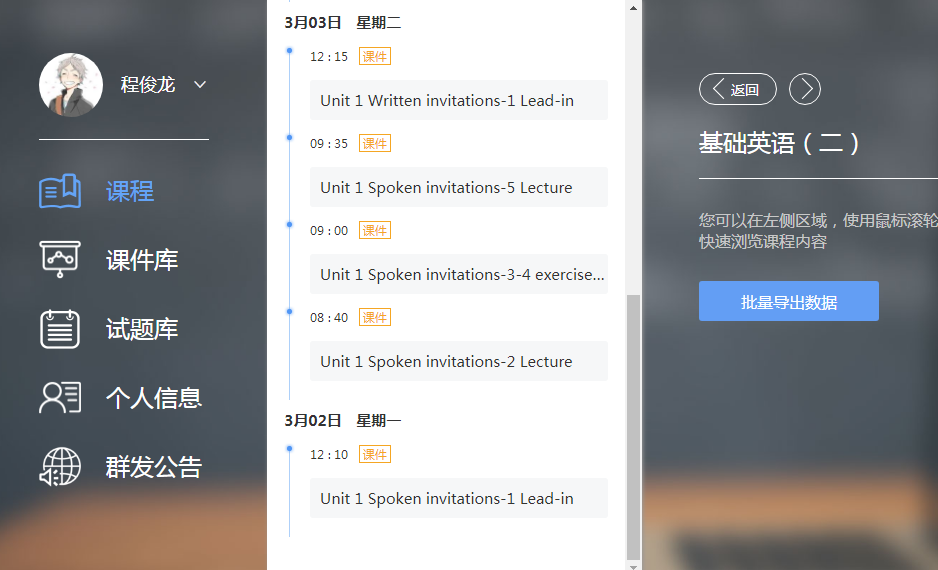Select the 课程 menu label
Image resolution: width=938 pixels, height=570 pixels.
click(130, 191)
